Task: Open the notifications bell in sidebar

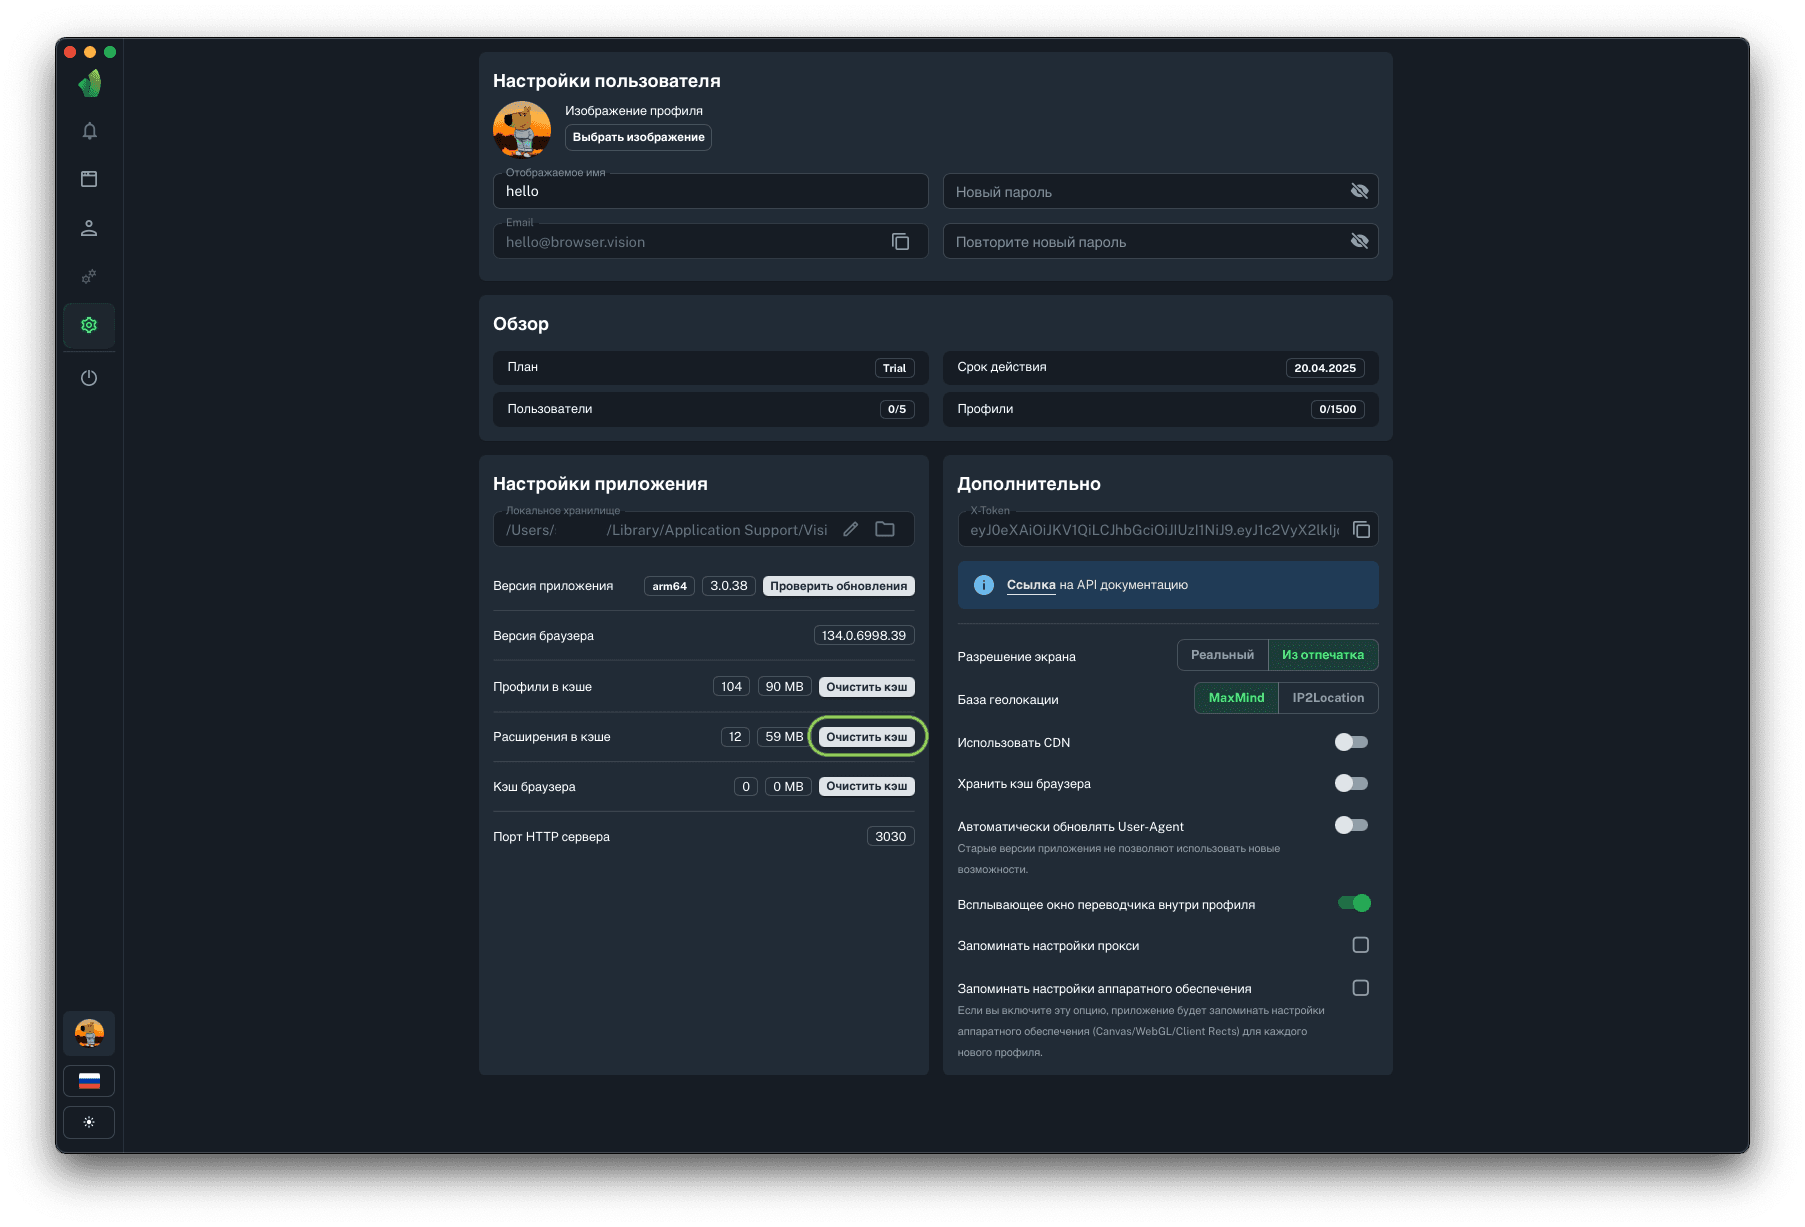Action: click(x=89, y=131)
